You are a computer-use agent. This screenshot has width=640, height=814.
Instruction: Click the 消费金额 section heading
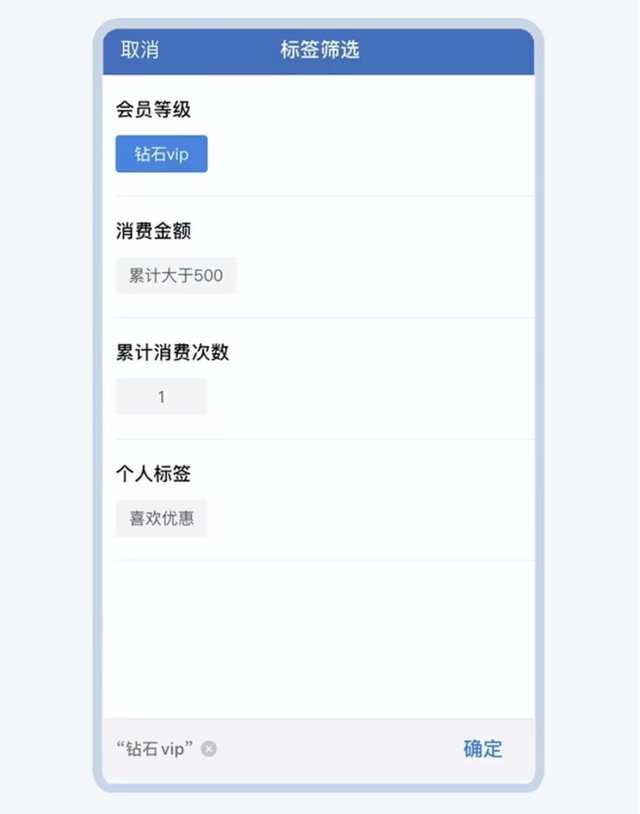tap(153, 231)
